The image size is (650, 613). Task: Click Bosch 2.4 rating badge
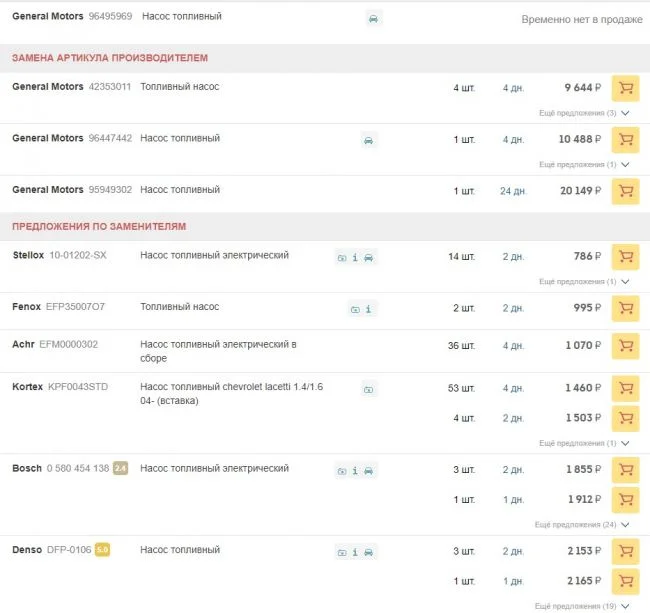click(x=120, y=469)
